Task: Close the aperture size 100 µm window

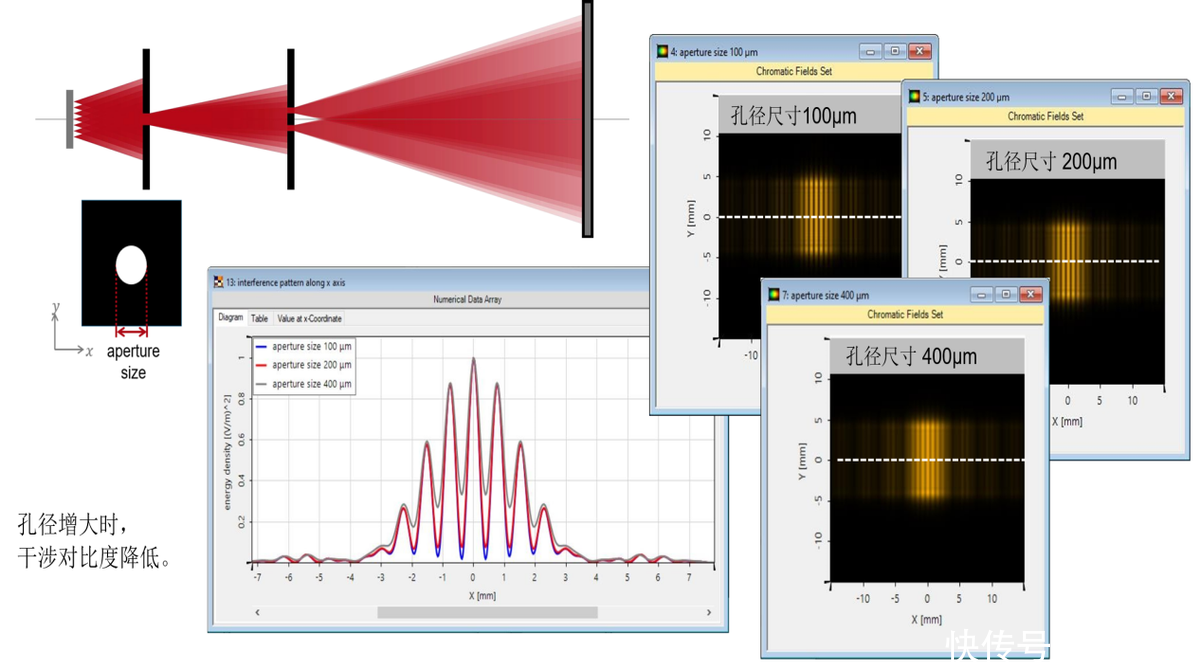Action: pyautogui.click(x=920, y=51)
